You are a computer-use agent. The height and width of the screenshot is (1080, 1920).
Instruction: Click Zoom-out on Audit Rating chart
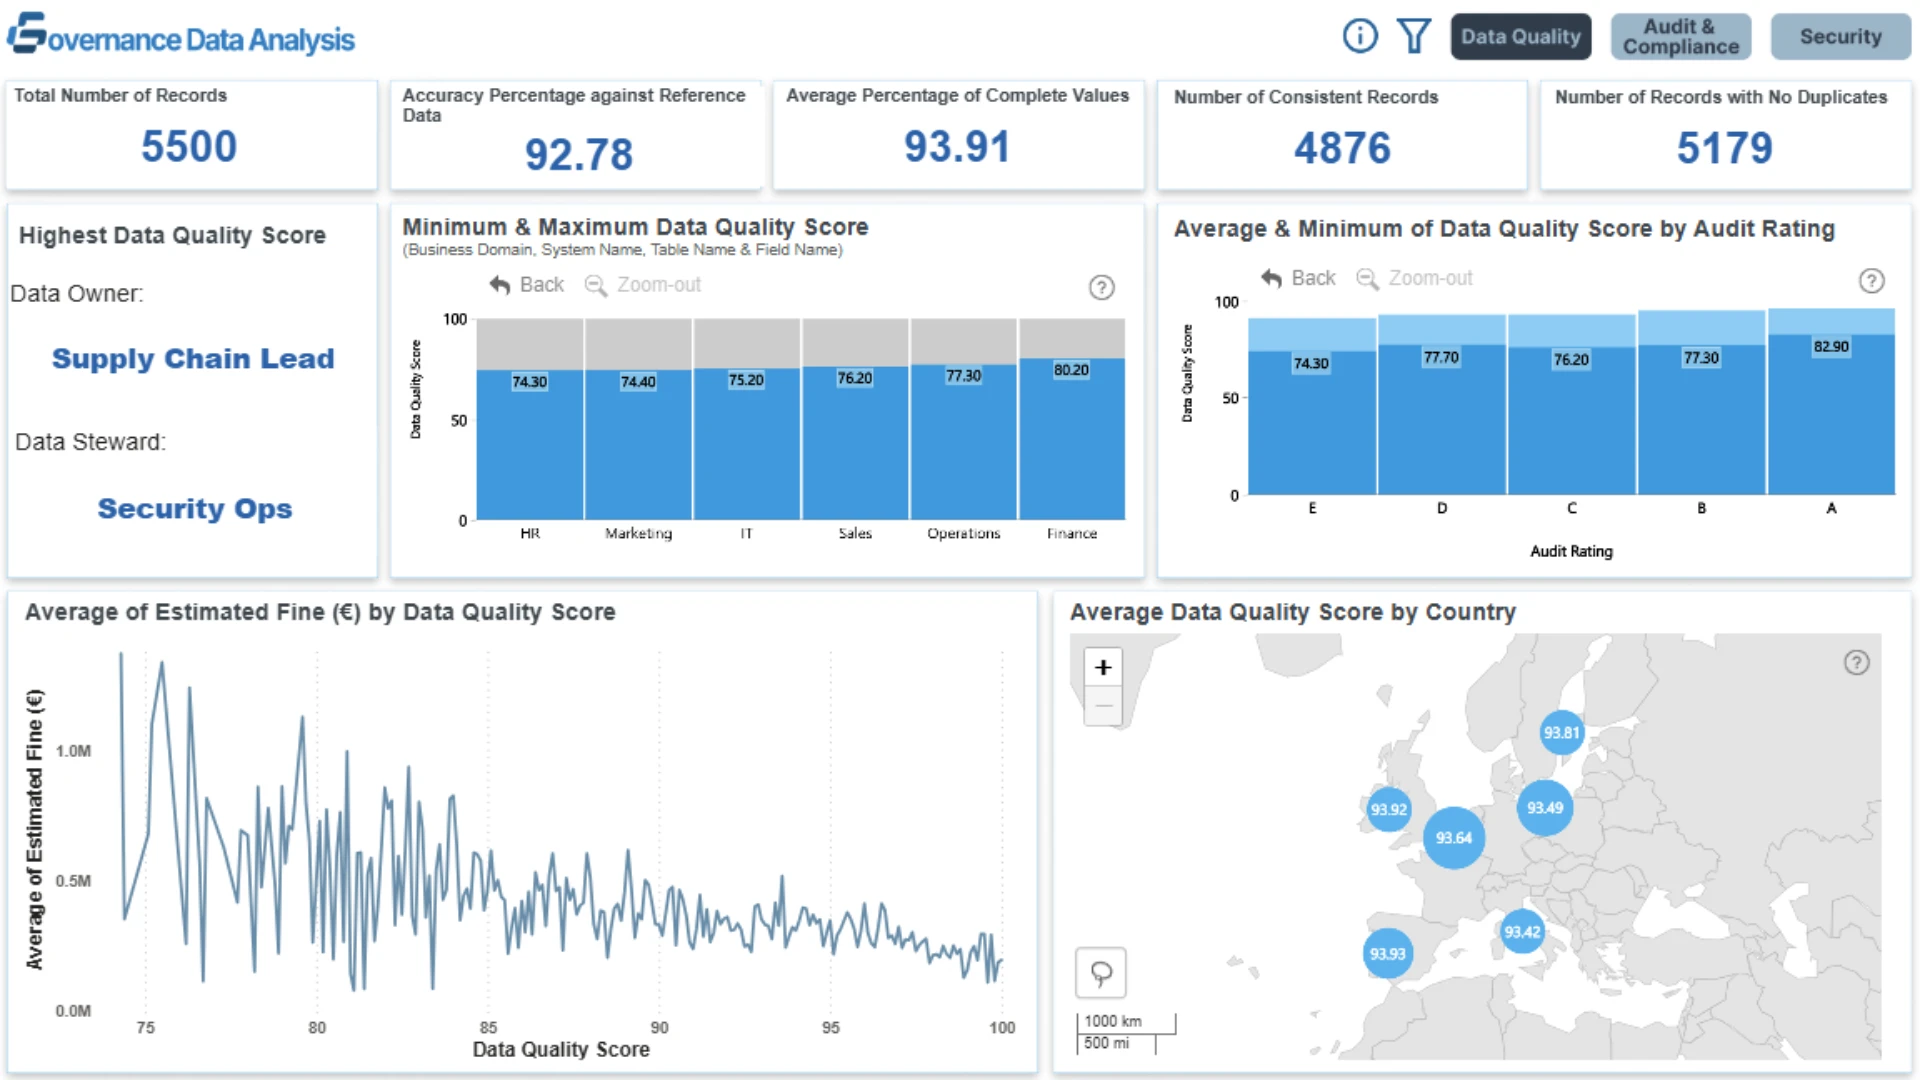[x=1414, y=278]
